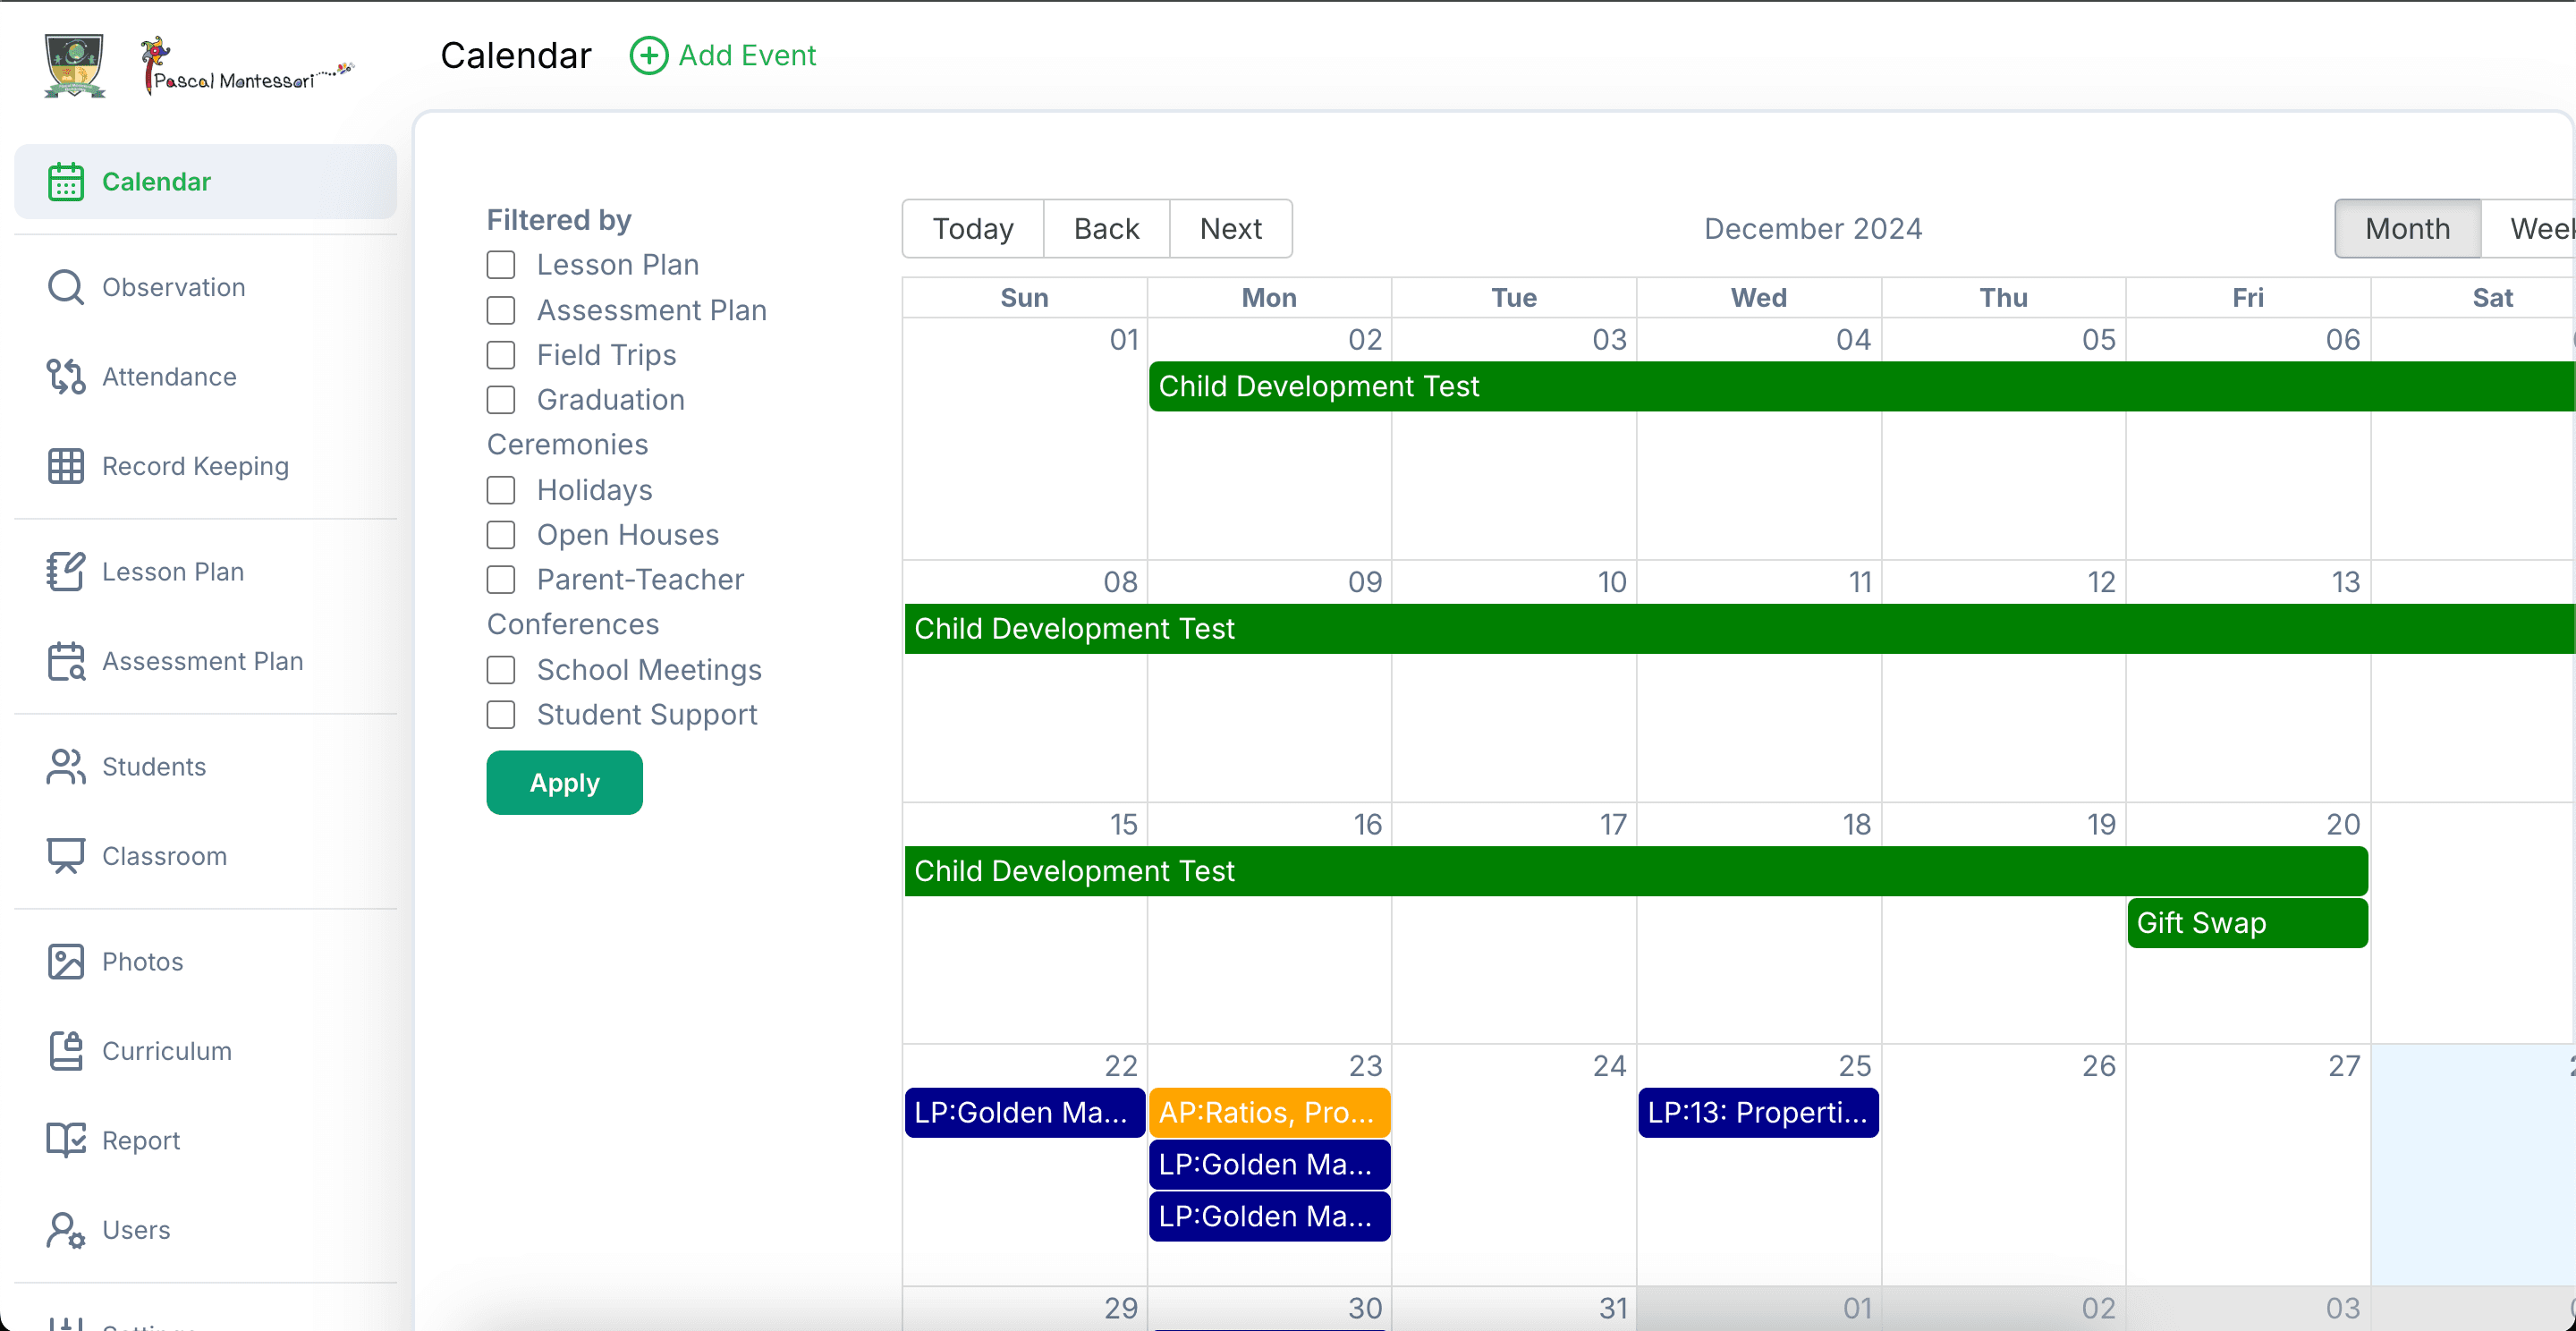Select date 18 on the calendar
This screenshot has height=1331, width=2576.
tap(1856, 825)
